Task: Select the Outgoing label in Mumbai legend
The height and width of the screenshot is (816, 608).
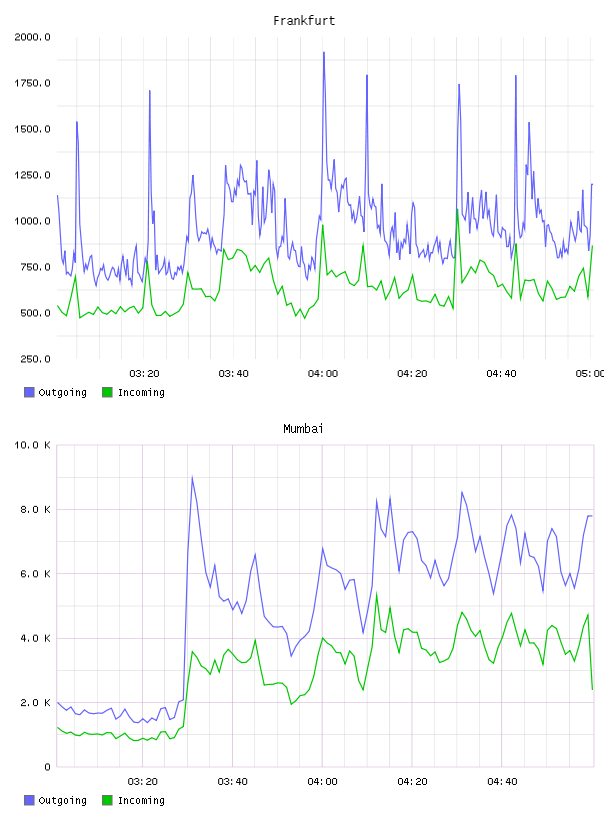Action: (x=62, y=801)
